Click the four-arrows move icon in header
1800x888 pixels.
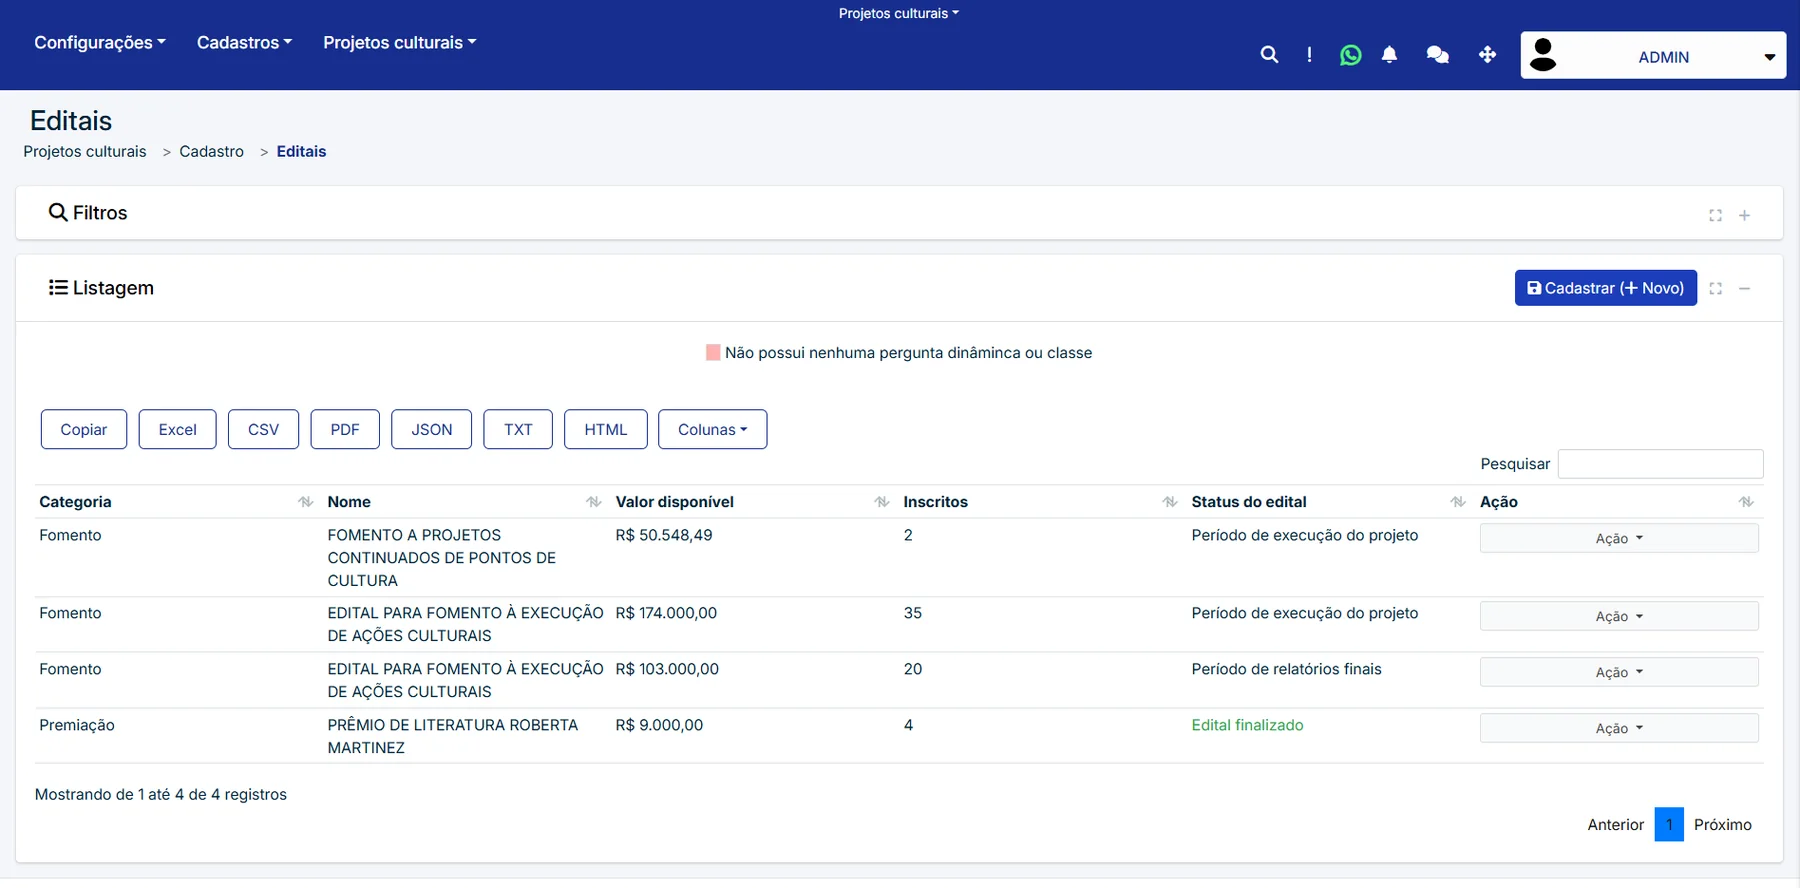click(1487, 55)
